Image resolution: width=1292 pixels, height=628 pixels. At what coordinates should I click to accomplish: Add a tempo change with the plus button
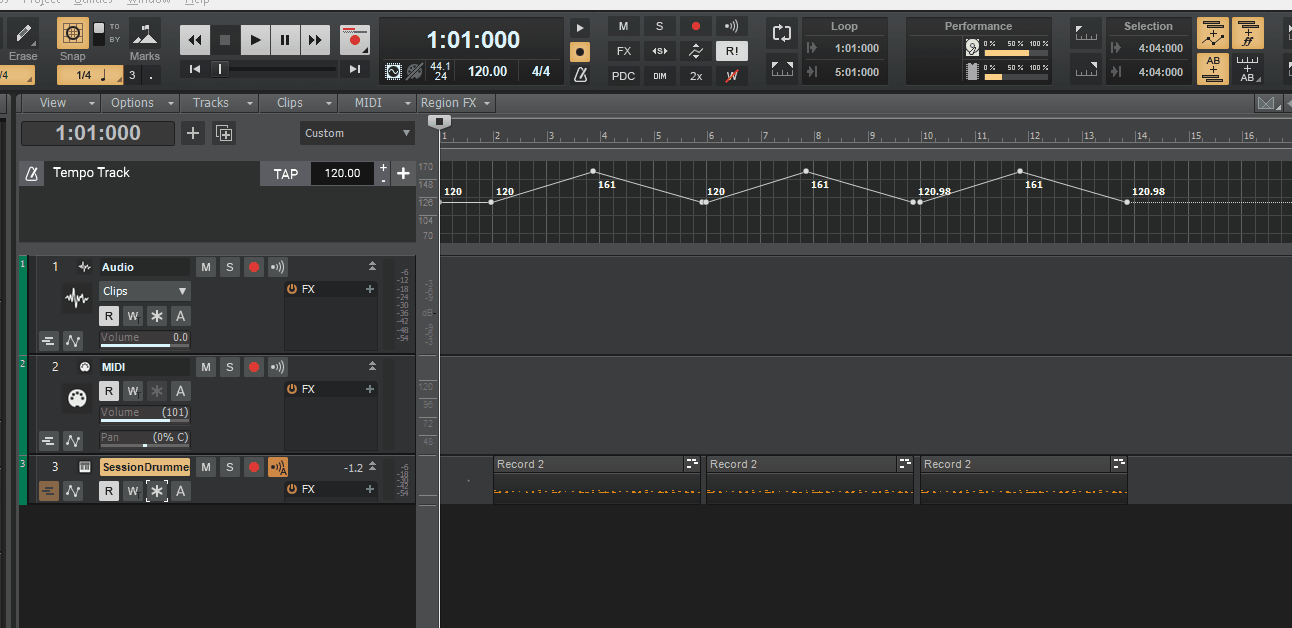[x=403, y=173]
